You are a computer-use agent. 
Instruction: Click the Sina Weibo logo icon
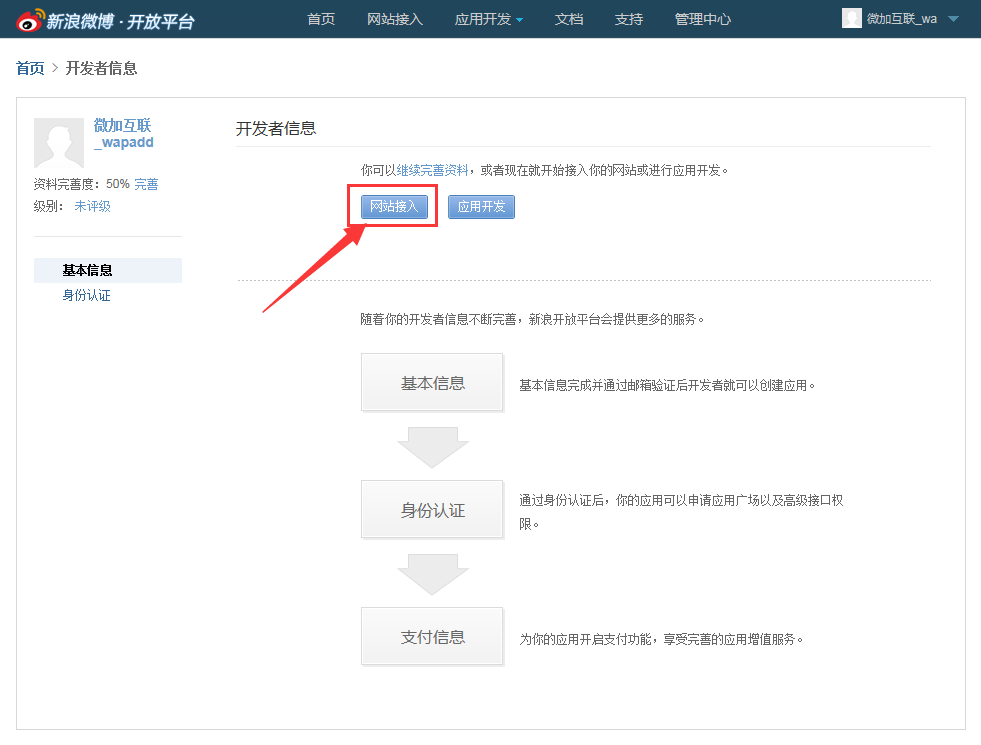(x=30, y=19)
